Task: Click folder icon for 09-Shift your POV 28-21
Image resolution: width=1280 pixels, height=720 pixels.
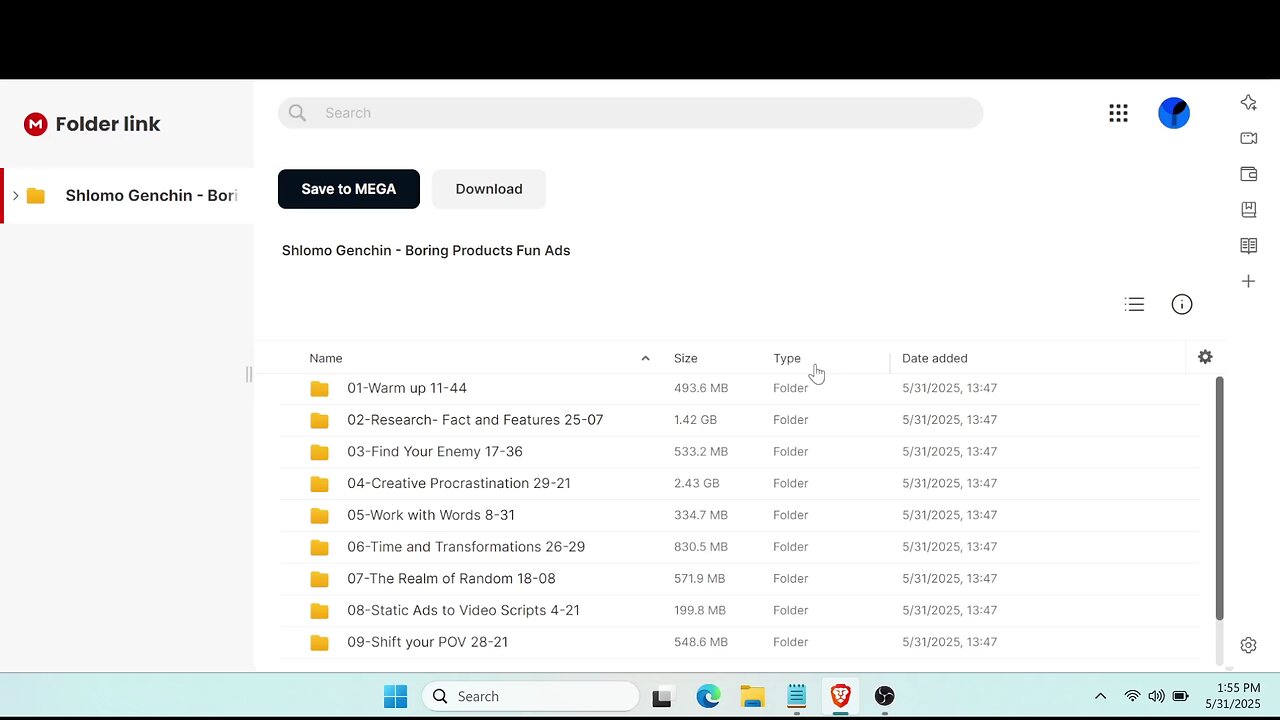Action: click(319, 642)
